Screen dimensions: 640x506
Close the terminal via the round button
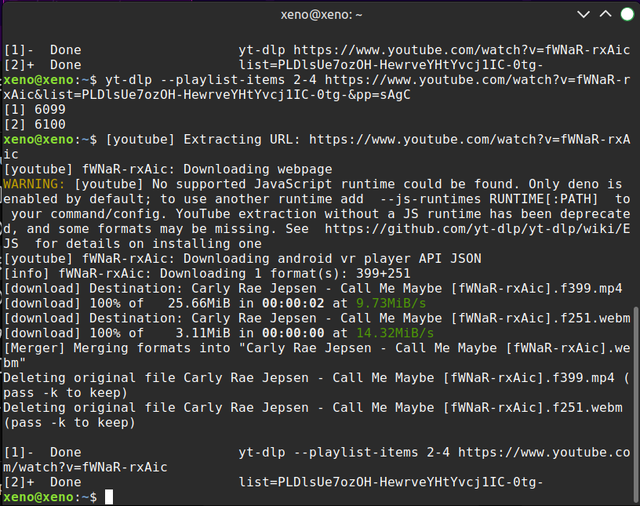click(x=627, y=14)
